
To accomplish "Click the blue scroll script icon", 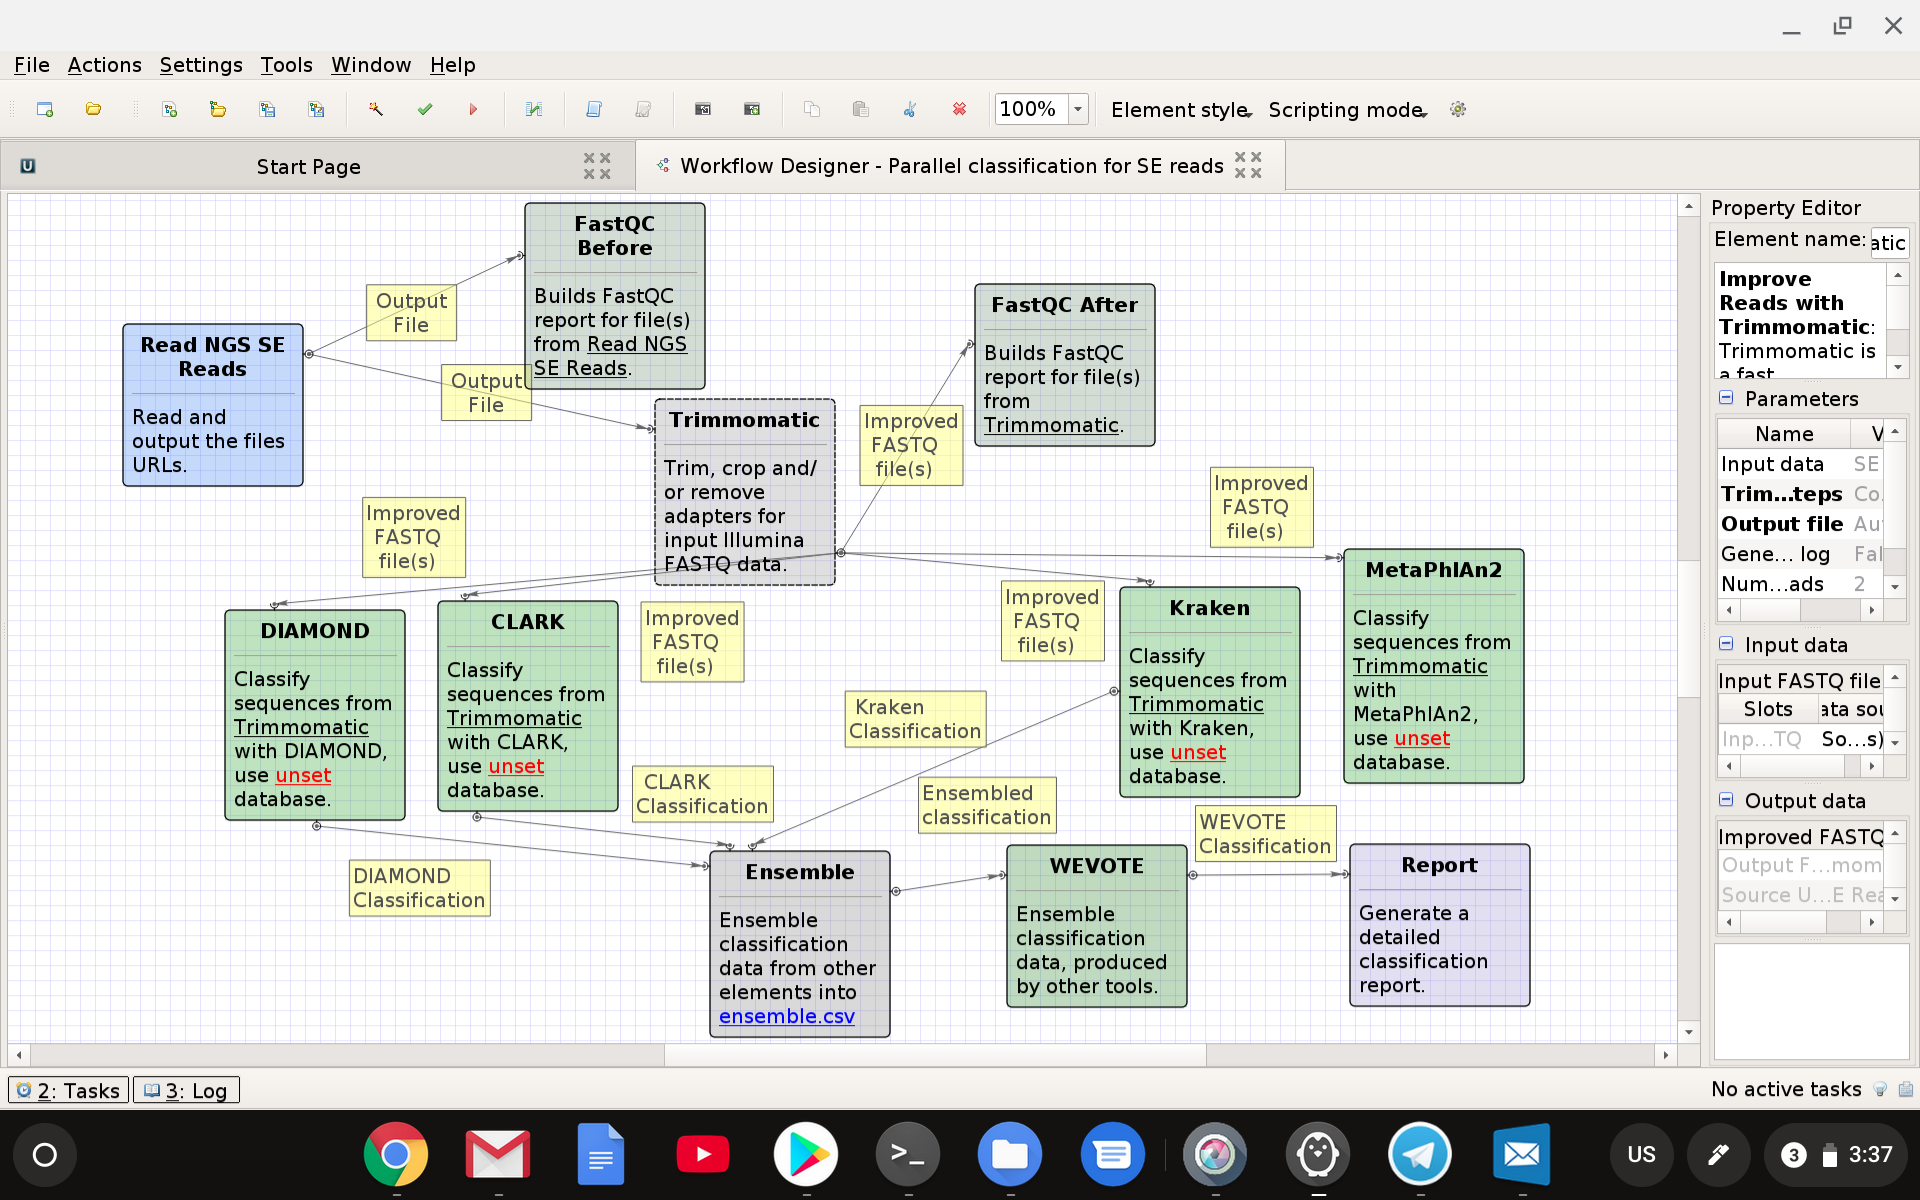I will [594, 109].
